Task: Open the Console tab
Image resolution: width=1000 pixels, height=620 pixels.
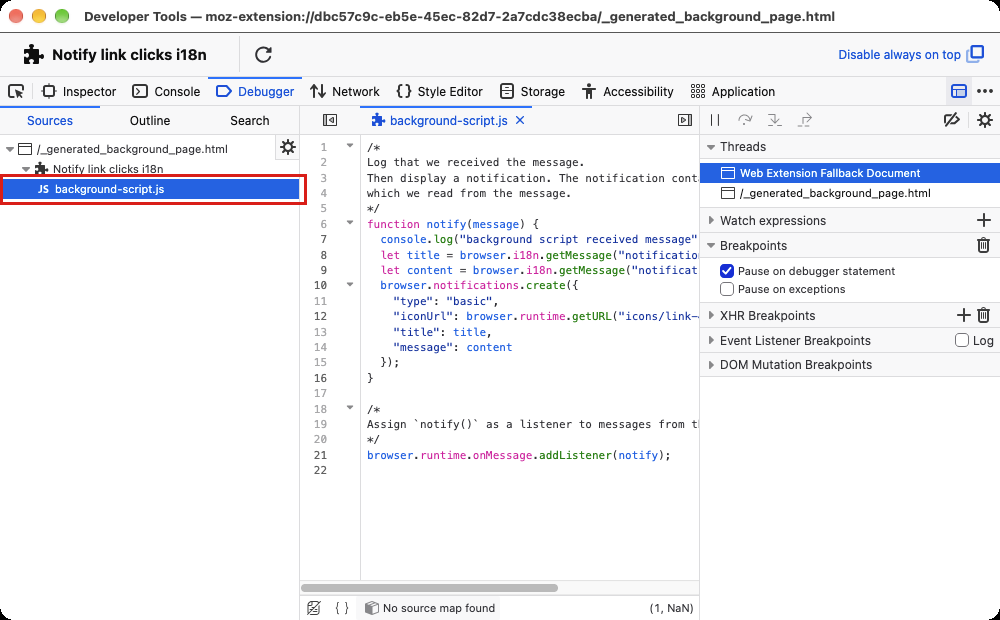Action: (x=166, y=91)
